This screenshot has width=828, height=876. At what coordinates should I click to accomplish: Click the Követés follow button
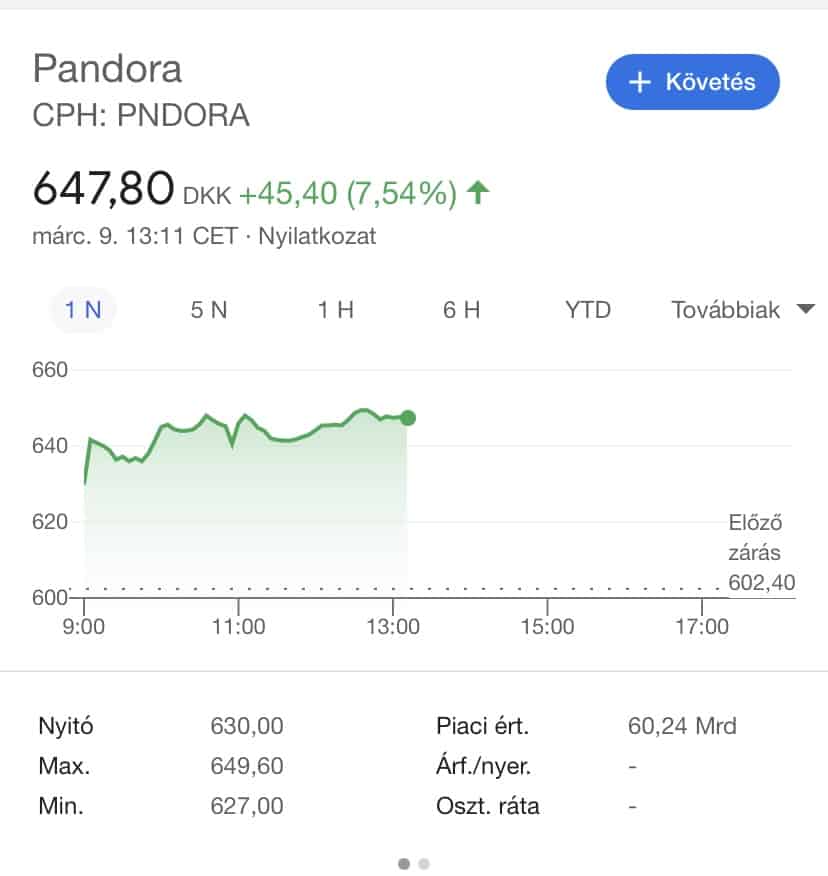692,82
